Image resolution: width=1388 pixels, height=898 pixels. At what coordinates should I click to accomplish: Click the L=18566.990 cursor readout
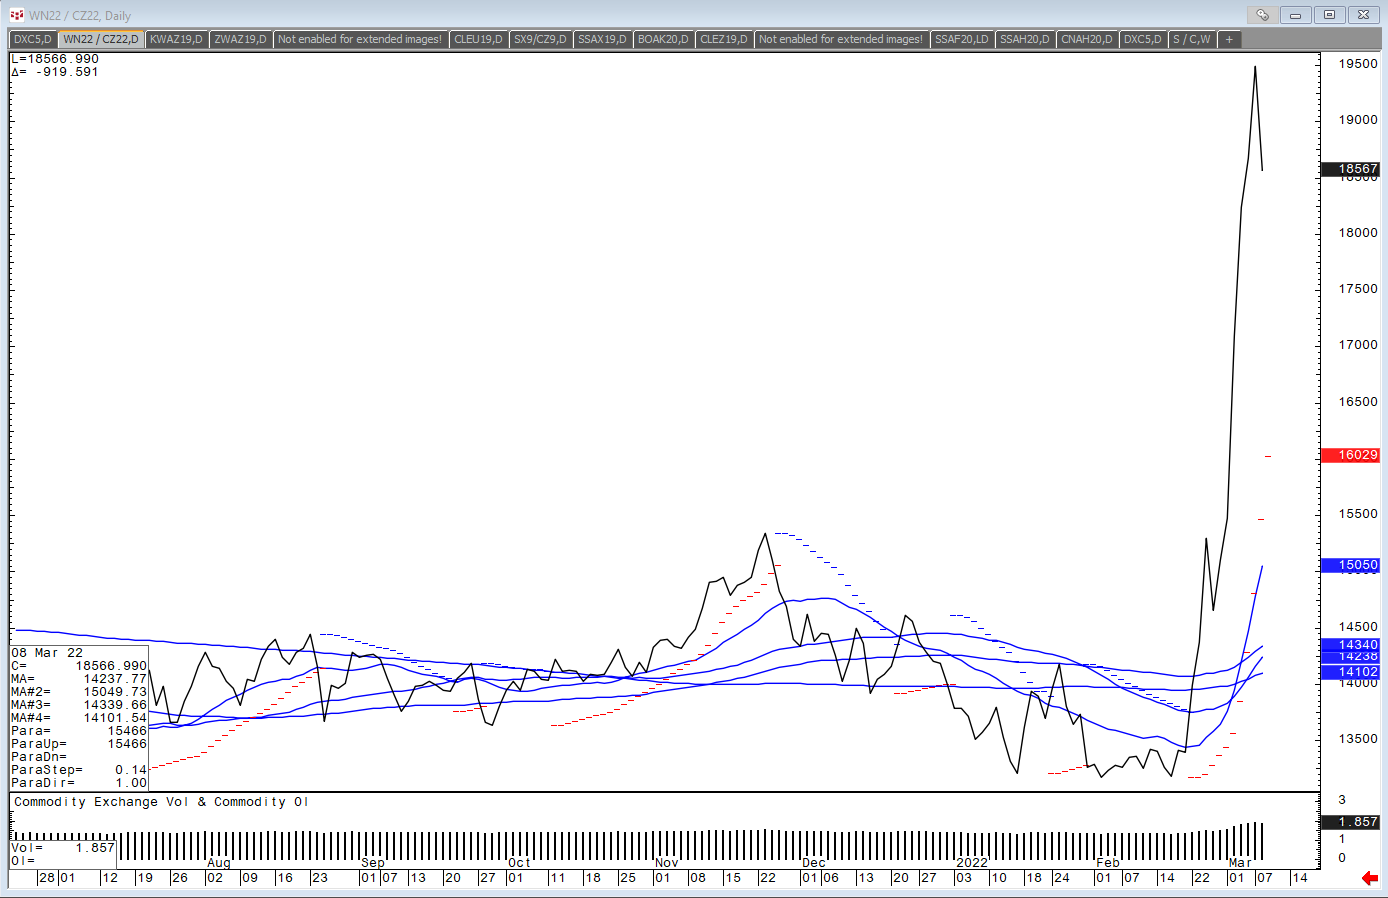pyautogui.click(x=55, y=59)
